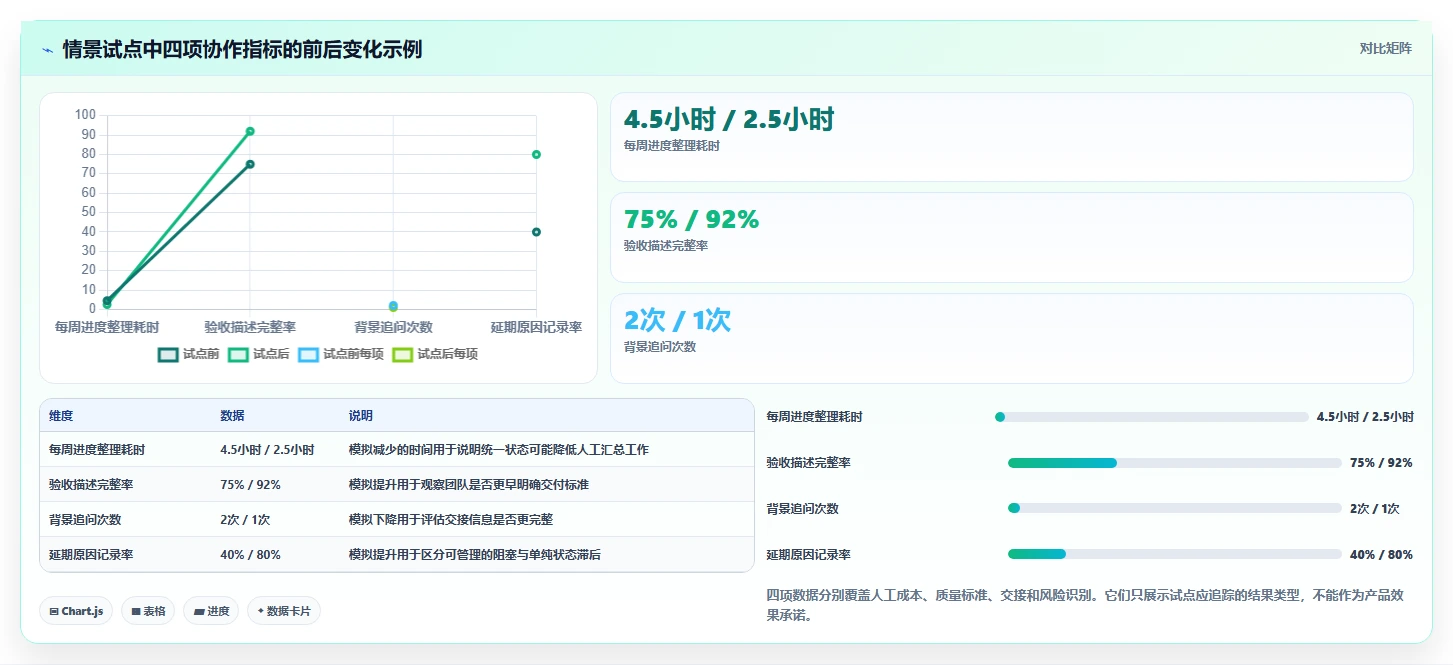Click the footnote paragraph starting 四项数据分别覆盖
1453x665 pixels.
click(x=1087, y=605)
